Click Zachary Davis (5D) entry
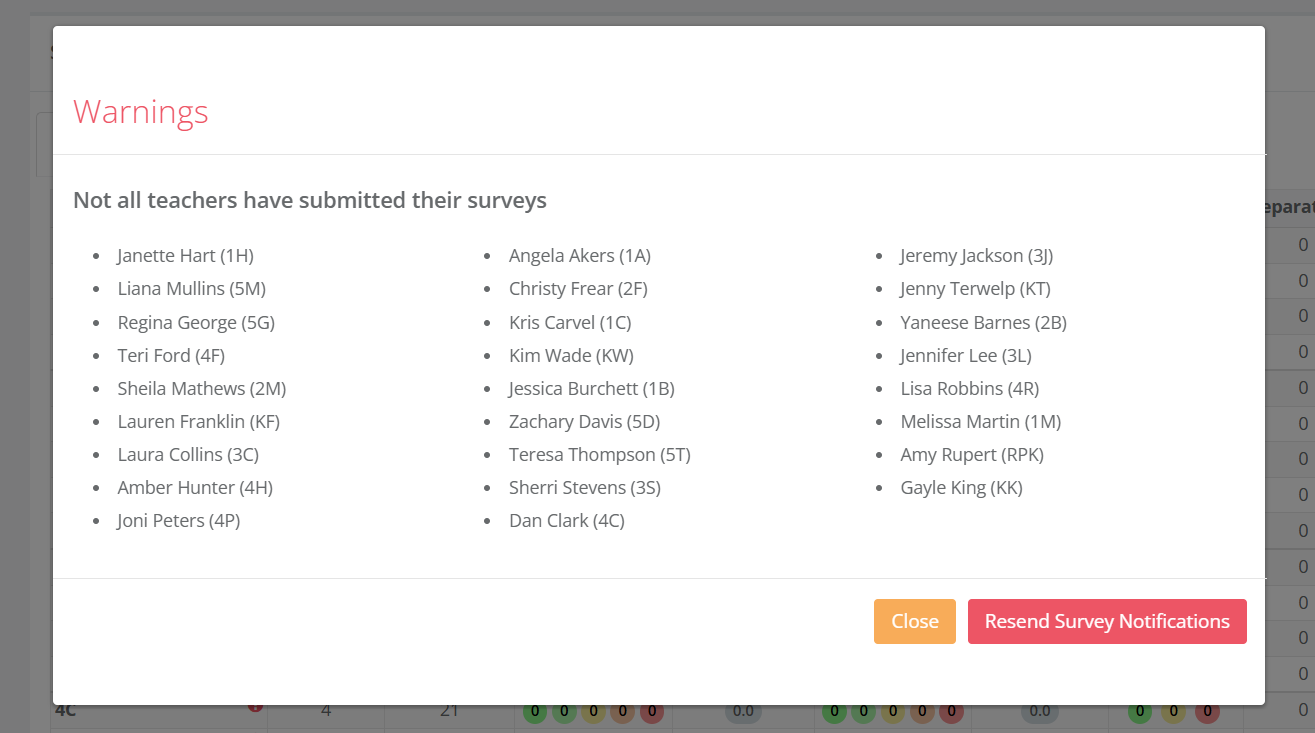Viewport: 1315px width, 733px height. click(x=584, y=421)
